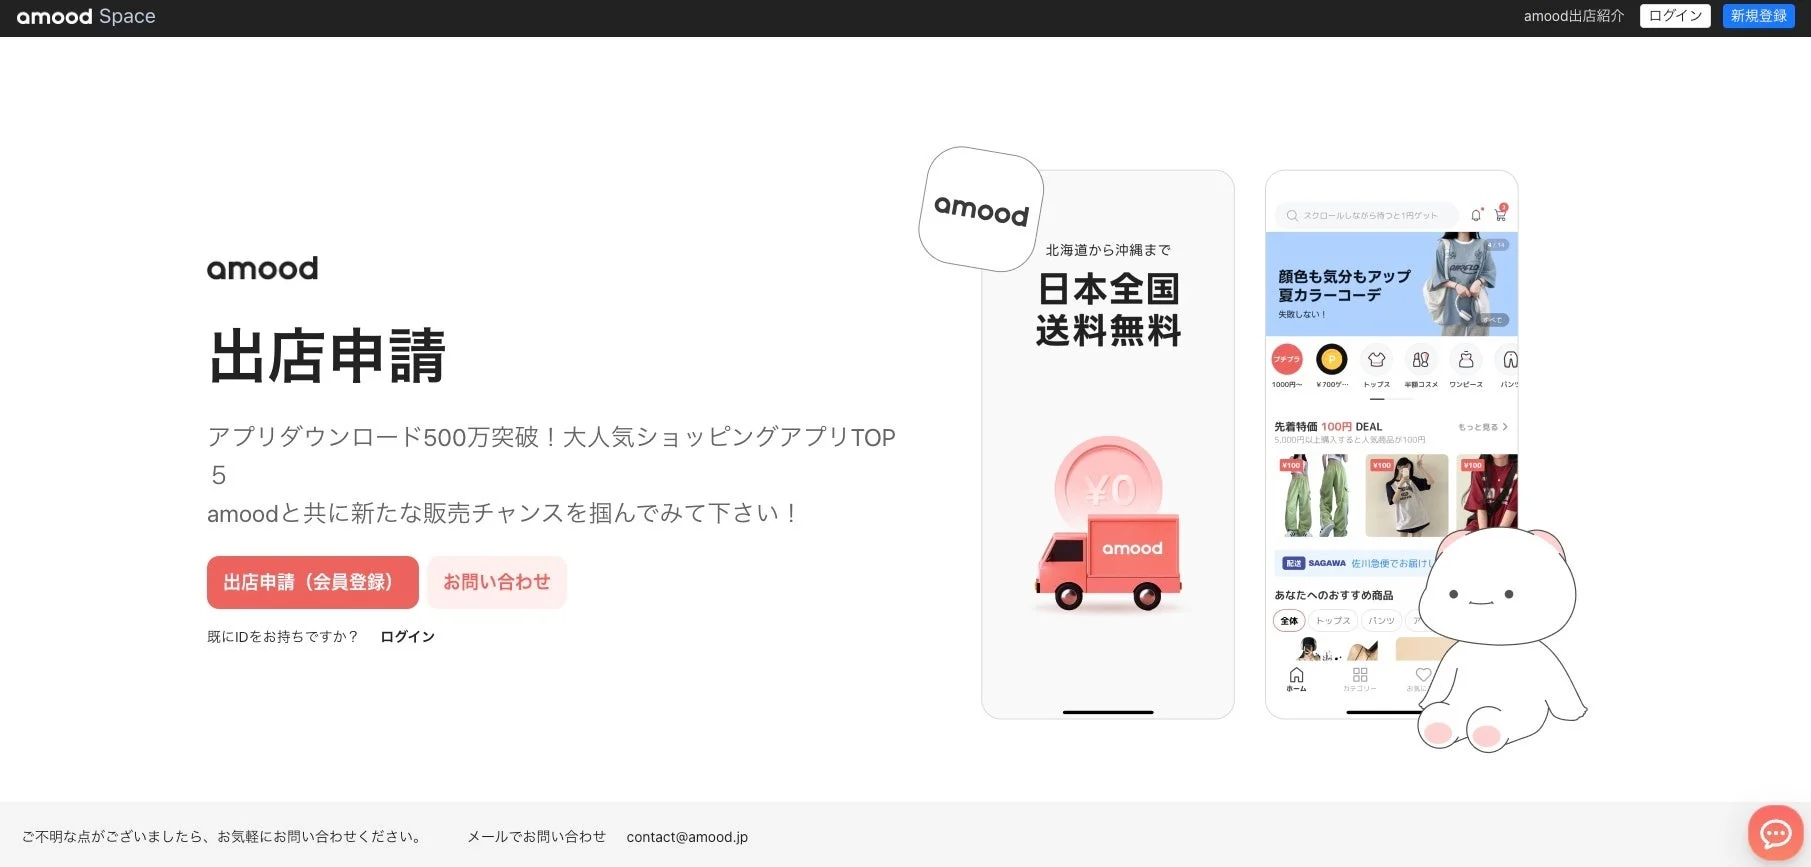The image size is (1811, 867).
Task: Click the shopping cart icon in mockup
Action: pos(1500,214)
